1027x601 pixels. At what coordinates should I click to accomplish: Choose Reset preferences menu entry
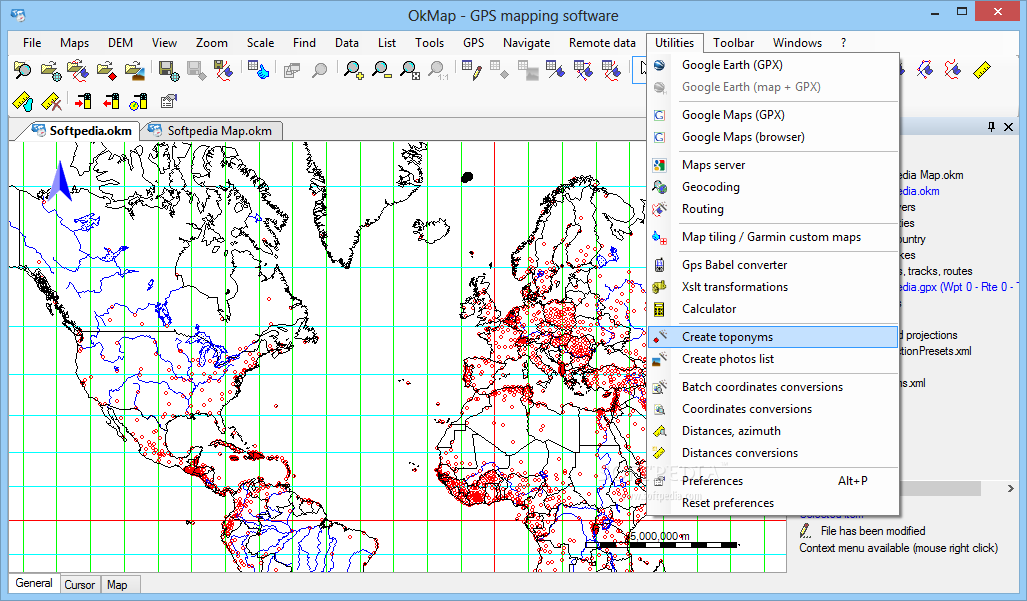coord(773,503)
